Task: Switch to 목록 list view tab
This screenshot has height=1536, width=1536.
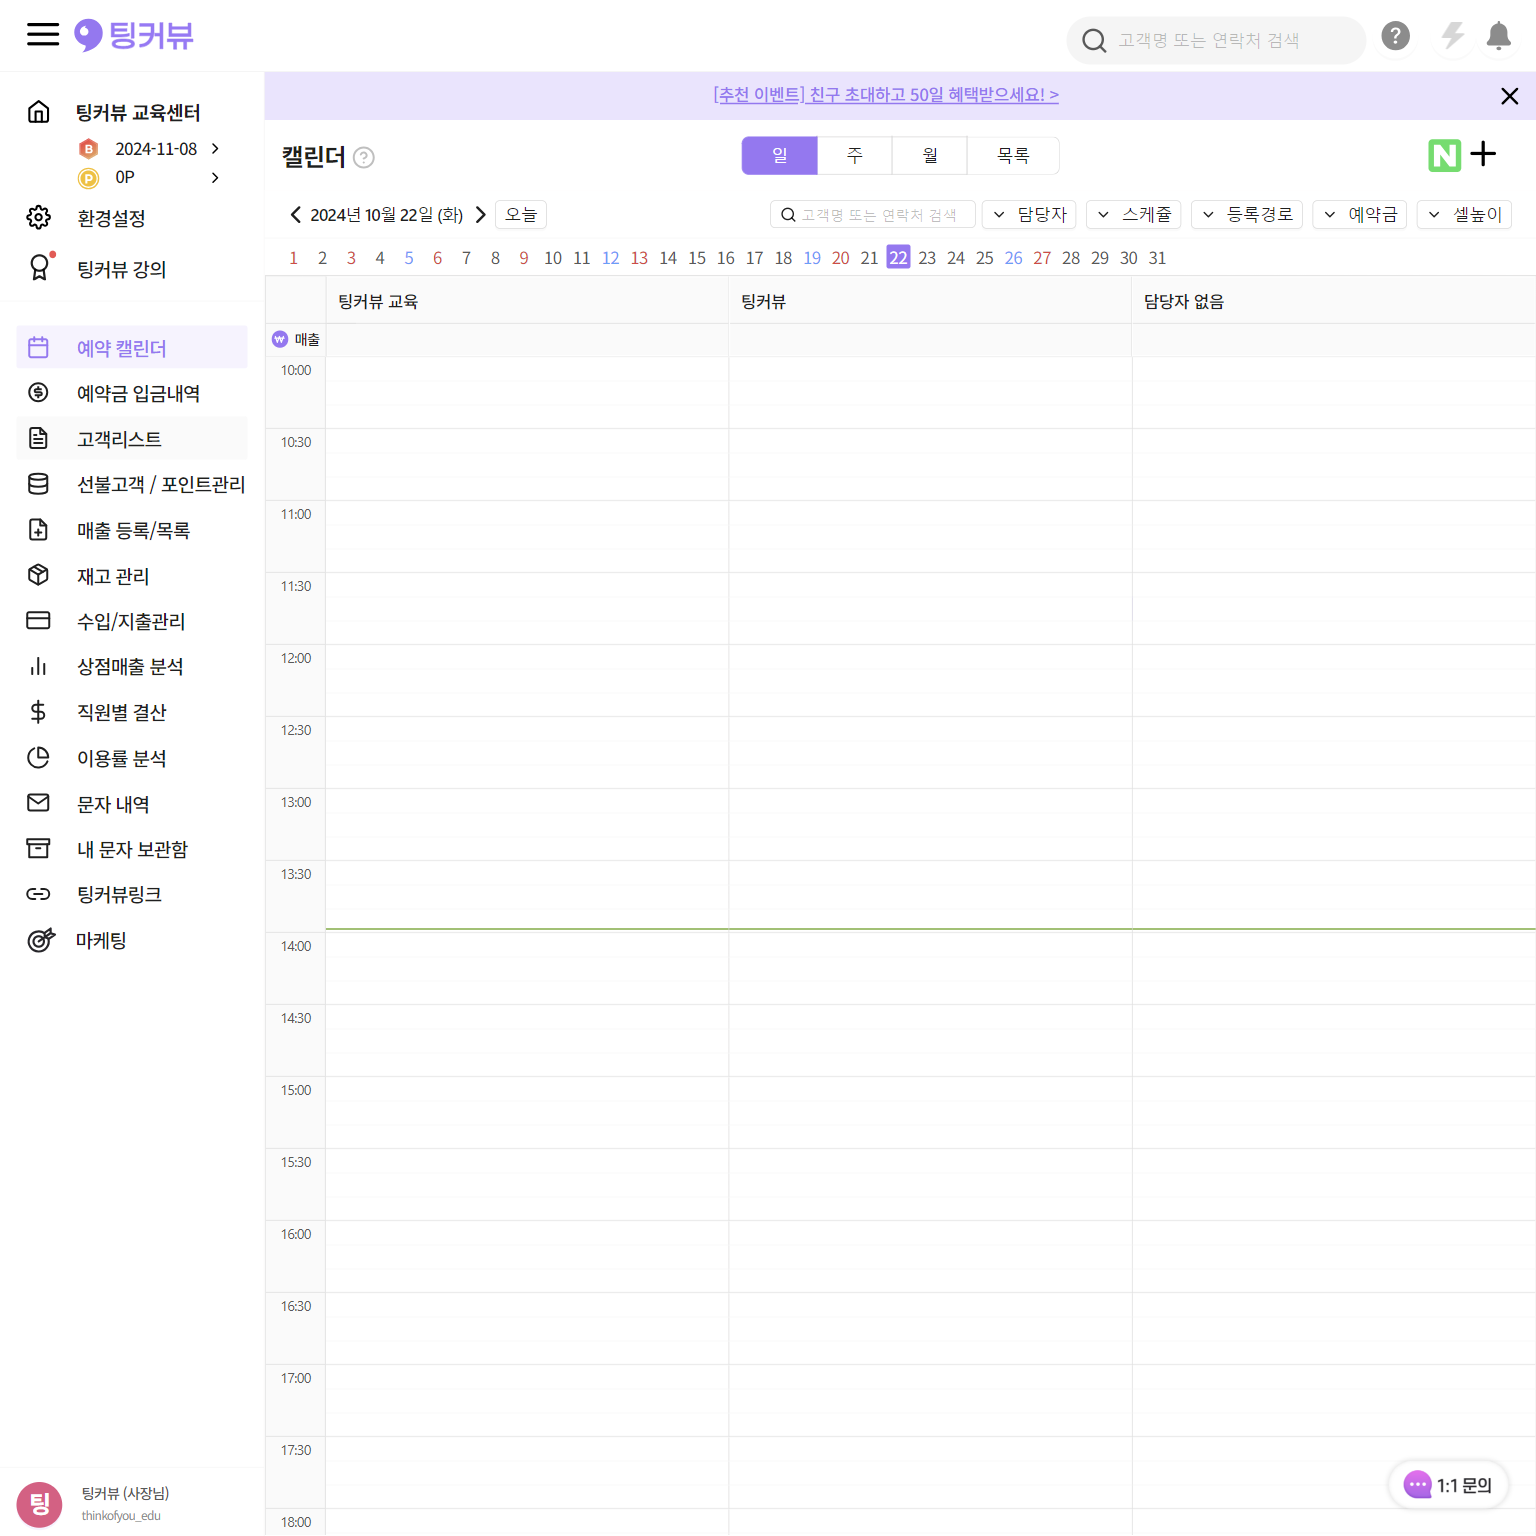Action: (1013, 156)
